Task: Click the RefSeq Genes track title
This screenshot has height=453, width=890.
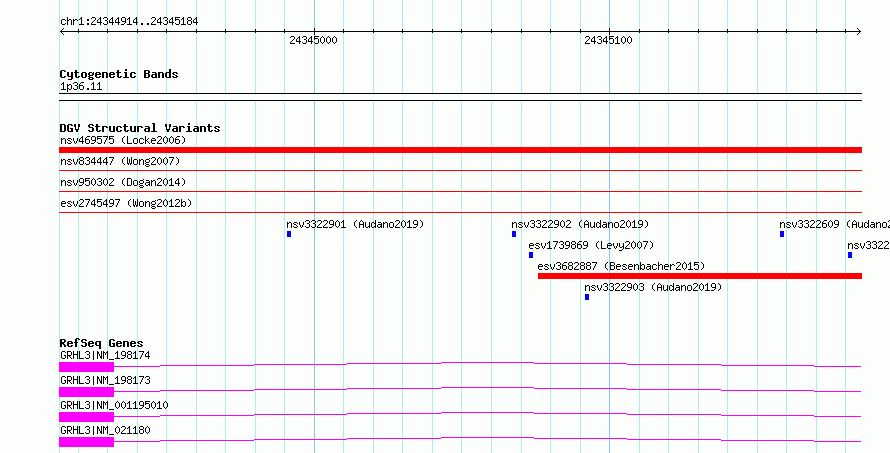Action: coord(102,343)
